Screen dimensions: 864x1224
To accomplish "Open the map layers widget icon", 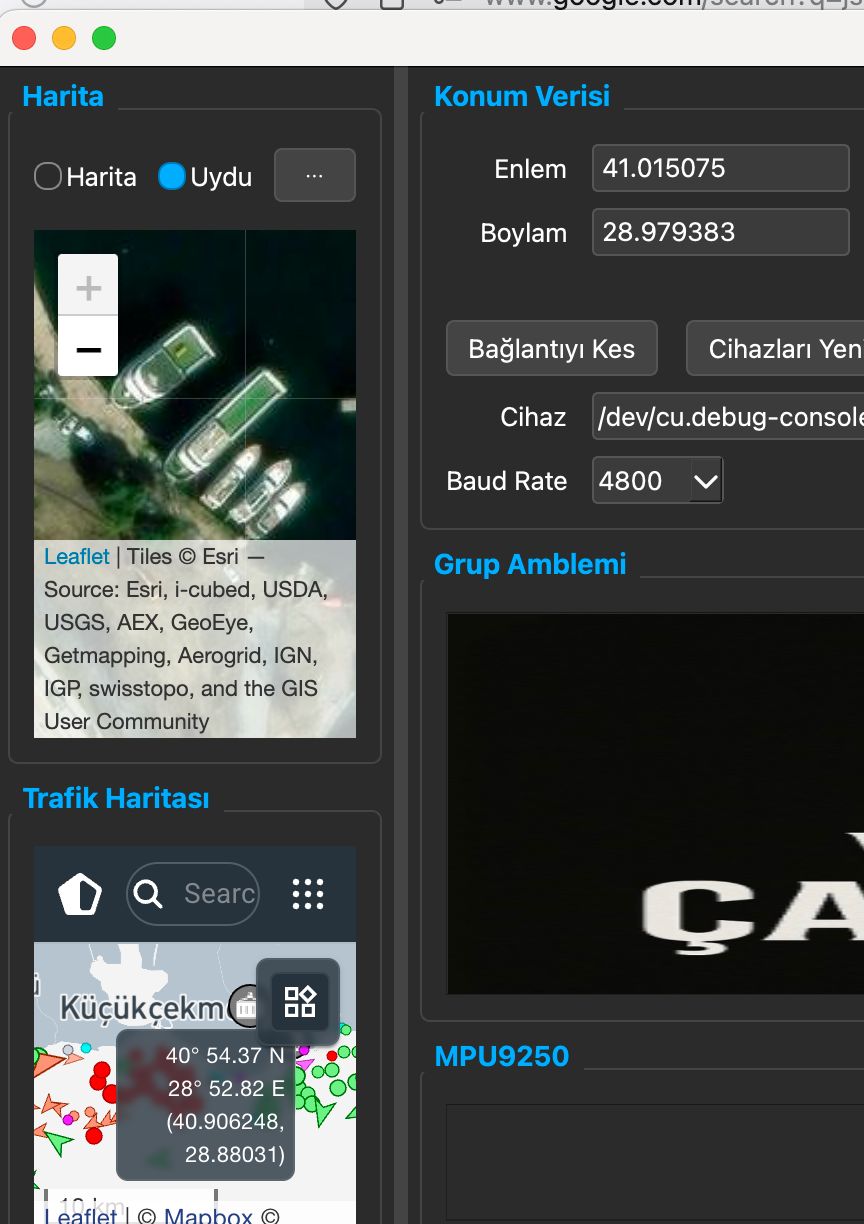I will click(x=300, y=1001).
